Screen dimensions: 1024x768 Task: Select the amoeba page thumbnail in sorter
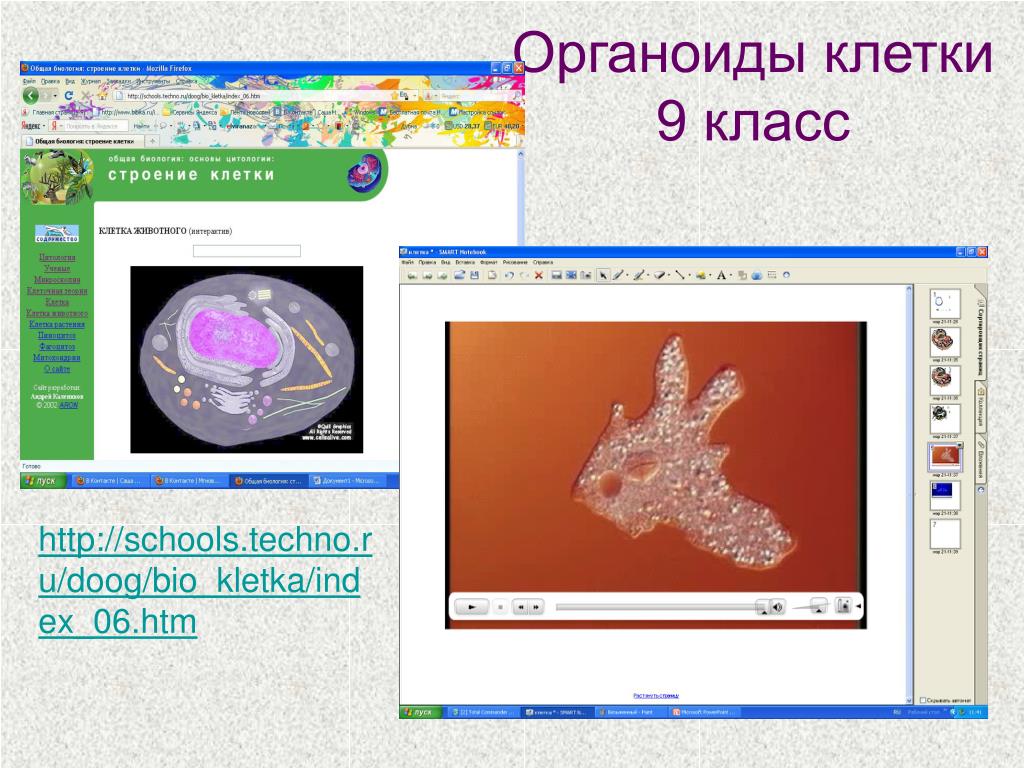pyautogui.click(x=944, y=456)
